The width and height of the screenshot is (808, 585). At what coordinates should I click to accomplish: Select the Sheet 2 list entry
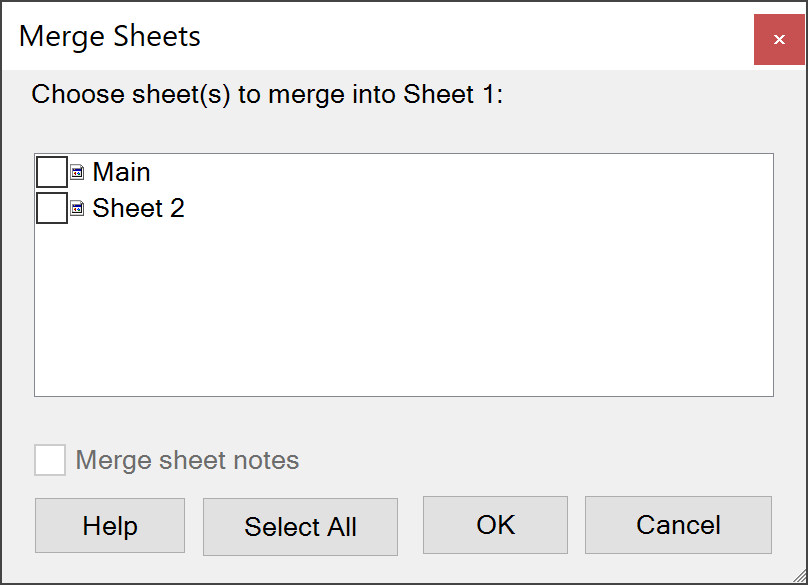click(x=138, y=209)
